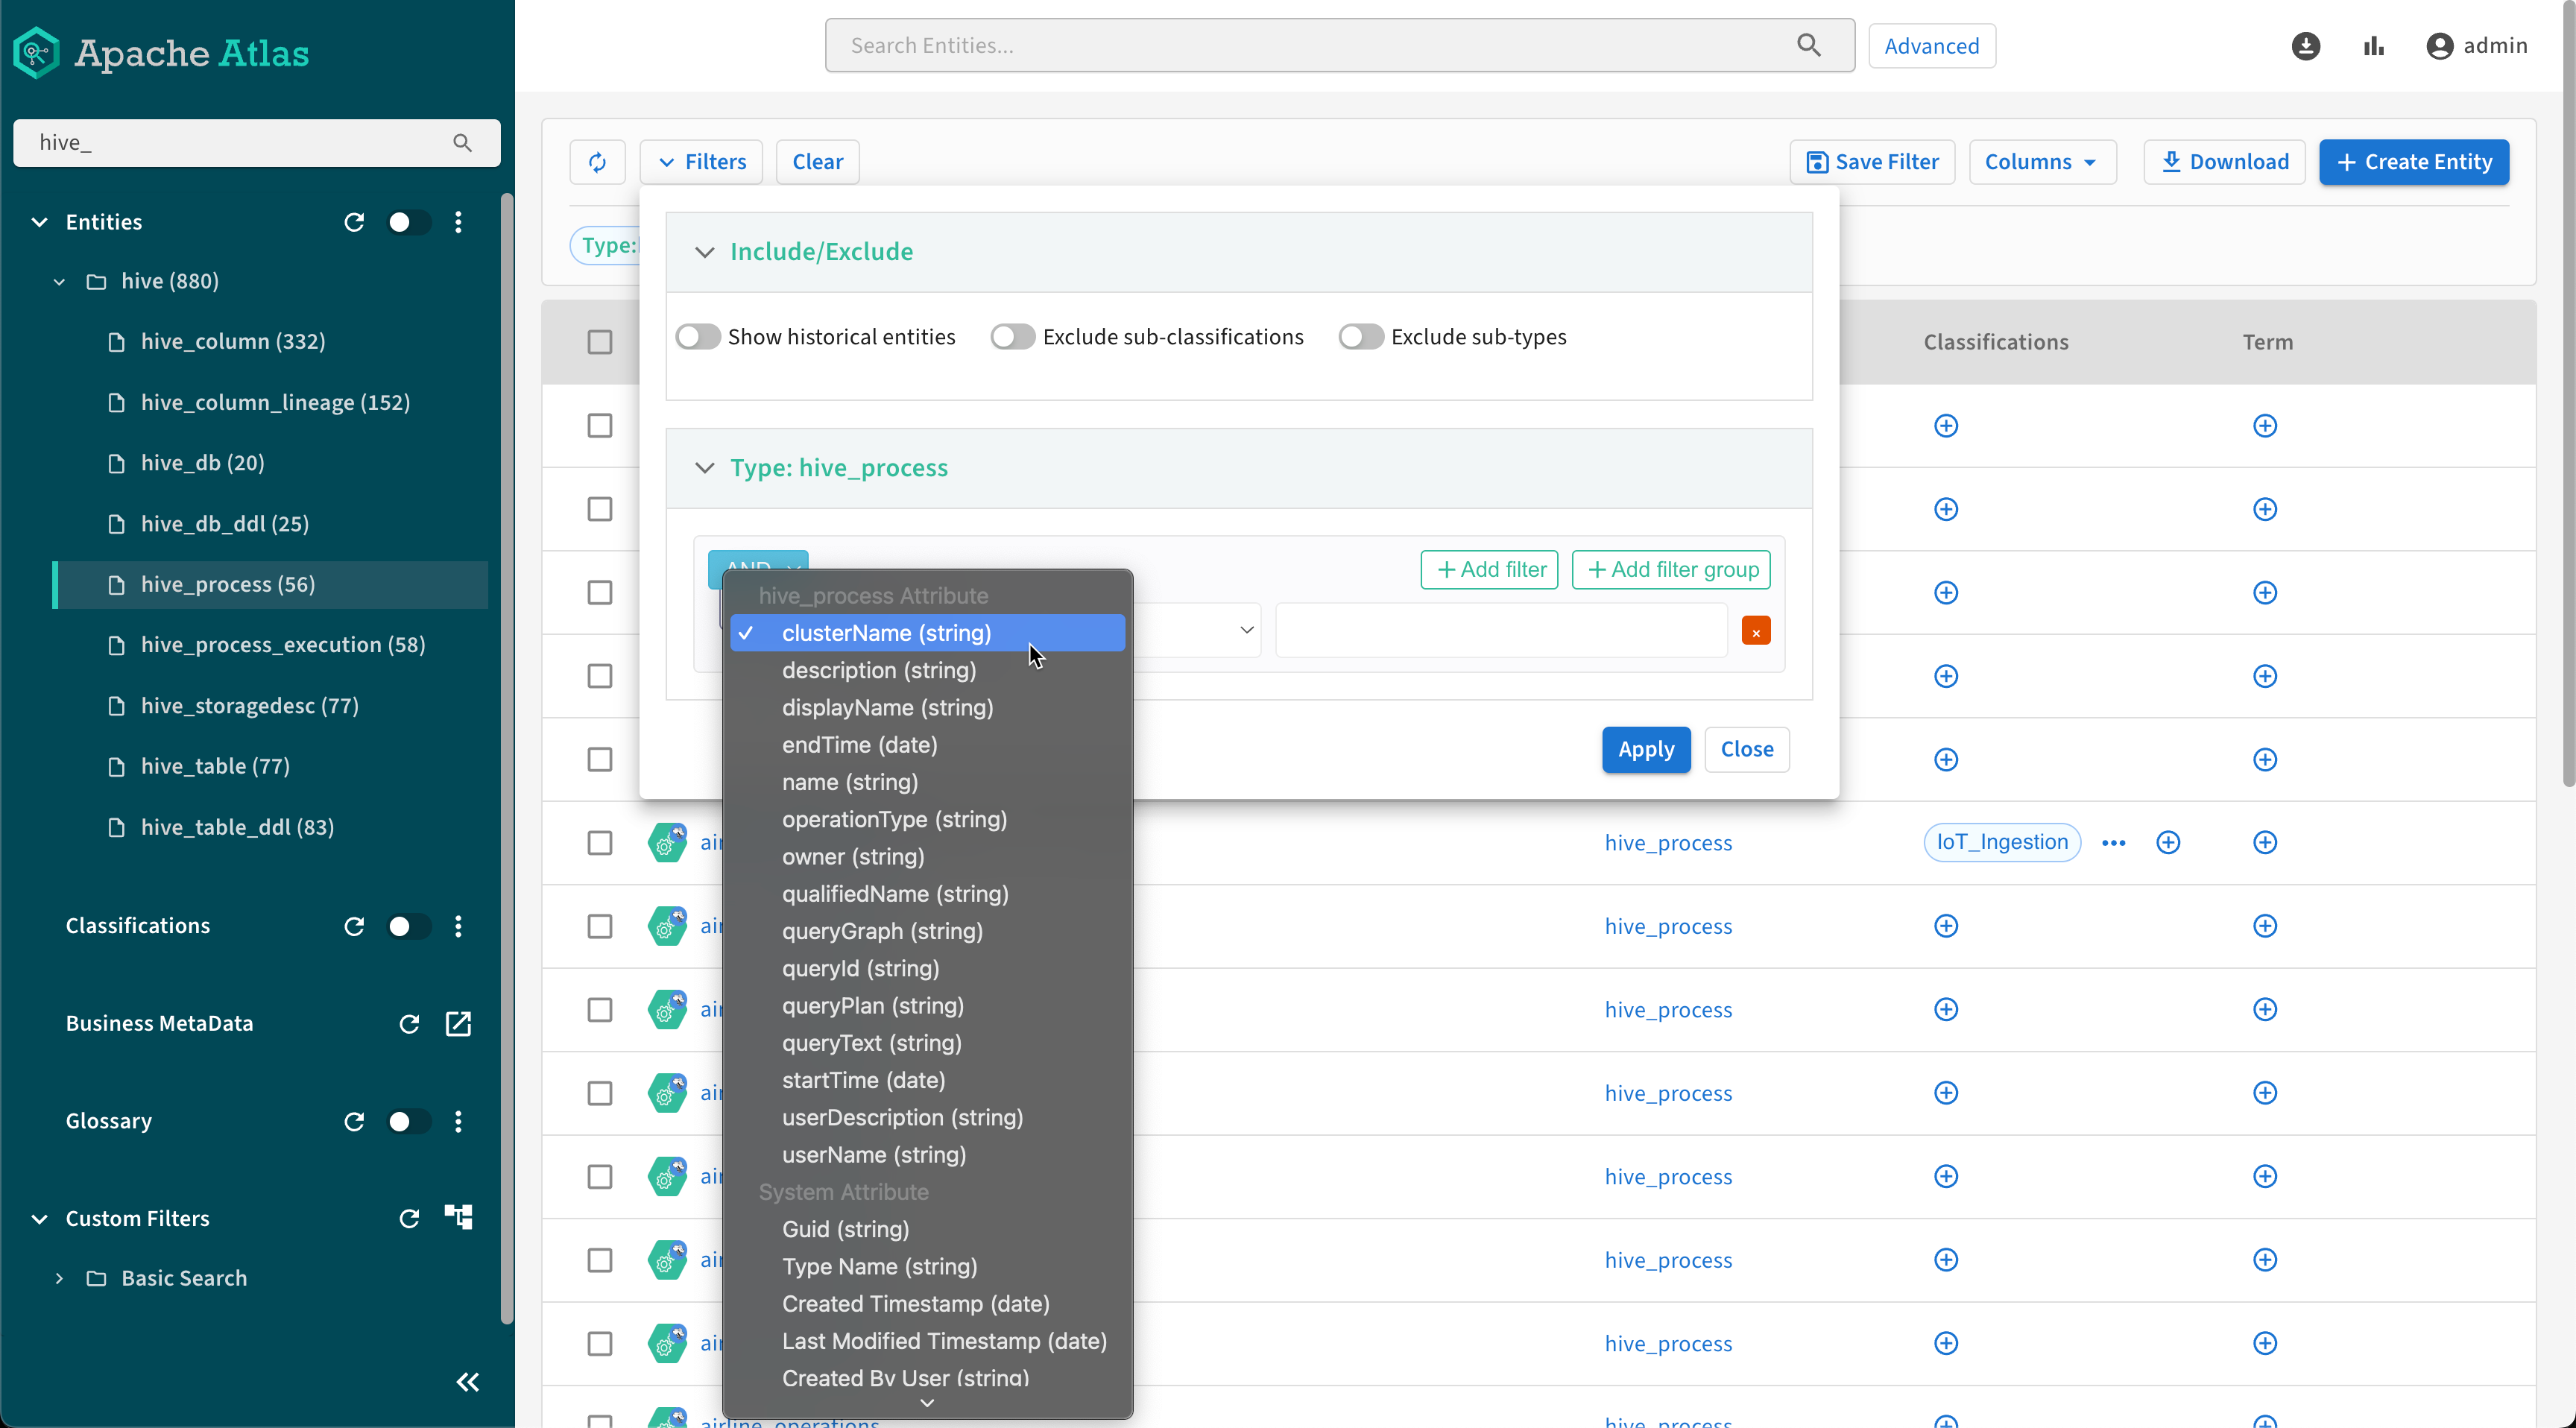
Task: Enable Exclude sub-types switch
Action: pyautogui.click(x=1360, y=337)
